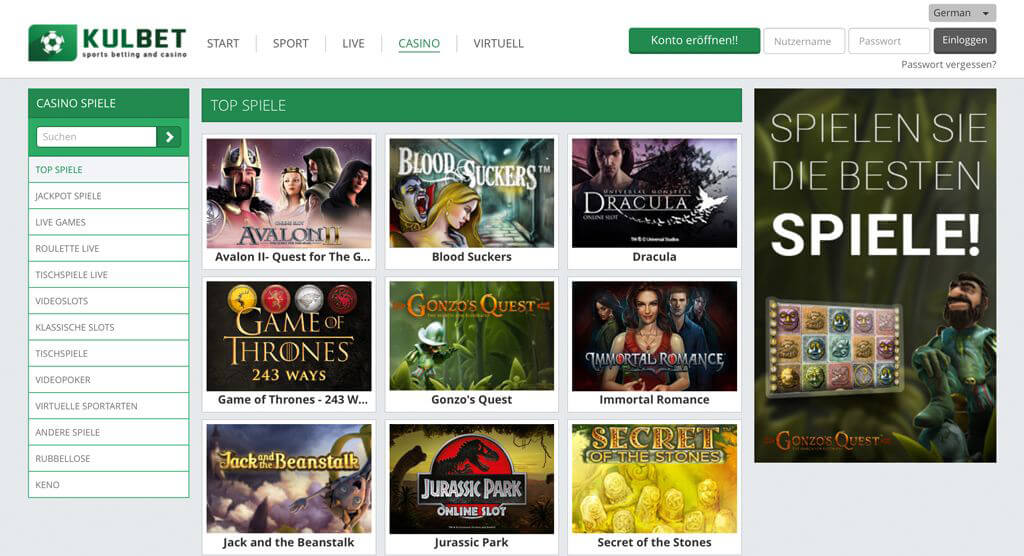1024x556 pixels.
Task: Click into the Suchen search box
Action: tap(97, 137)
